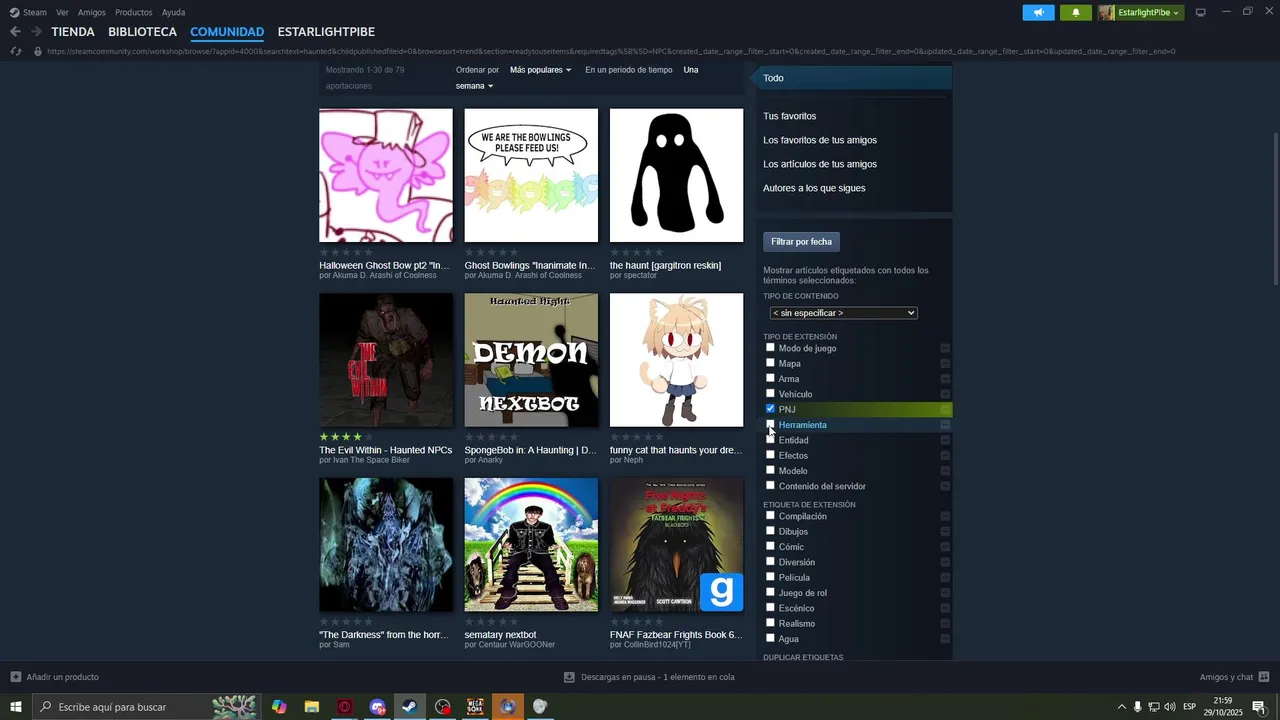Expand the EstarlightPibe account dropdown
Viewport: 1280px width, 720px height.
(1176, 13)
